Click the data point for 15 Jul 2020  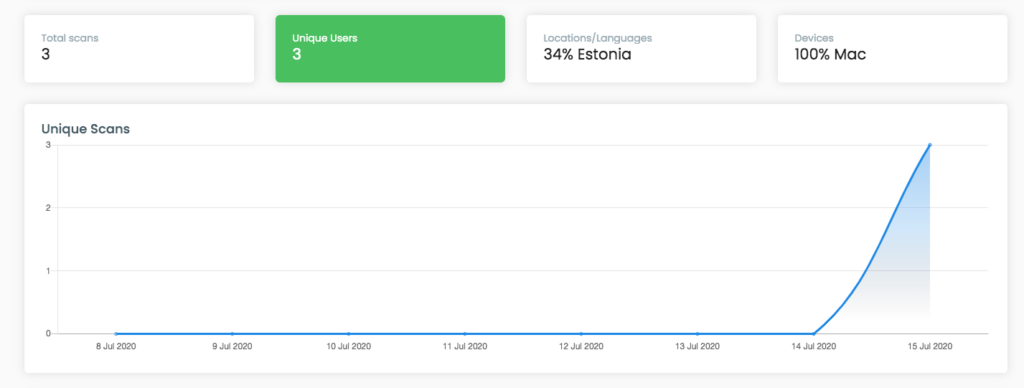pos(929,145)
